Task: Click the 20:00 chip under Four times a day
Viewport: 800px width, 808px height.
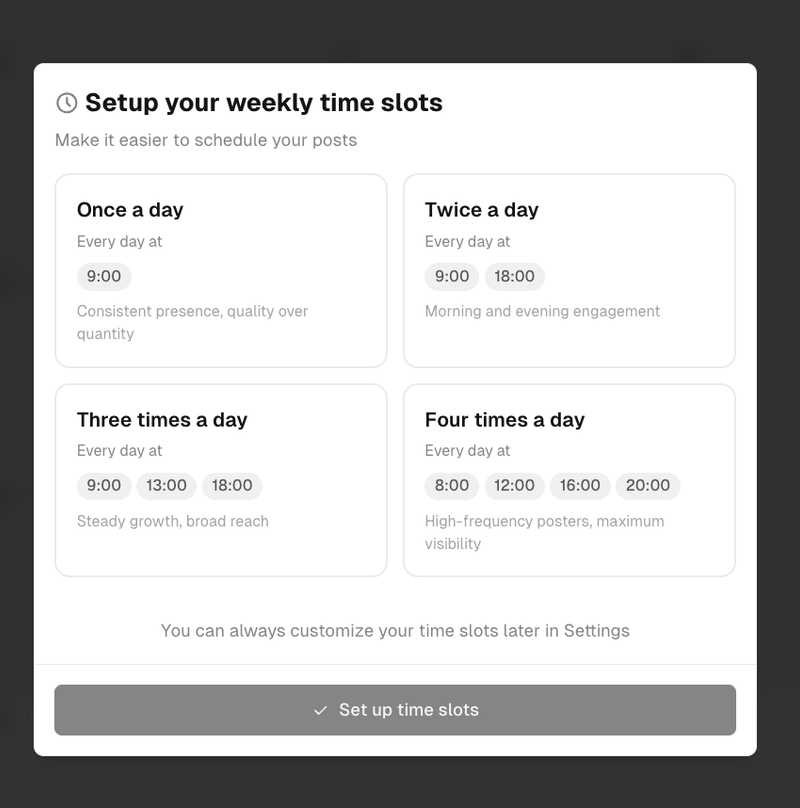Action: click(x=647, y=486)
